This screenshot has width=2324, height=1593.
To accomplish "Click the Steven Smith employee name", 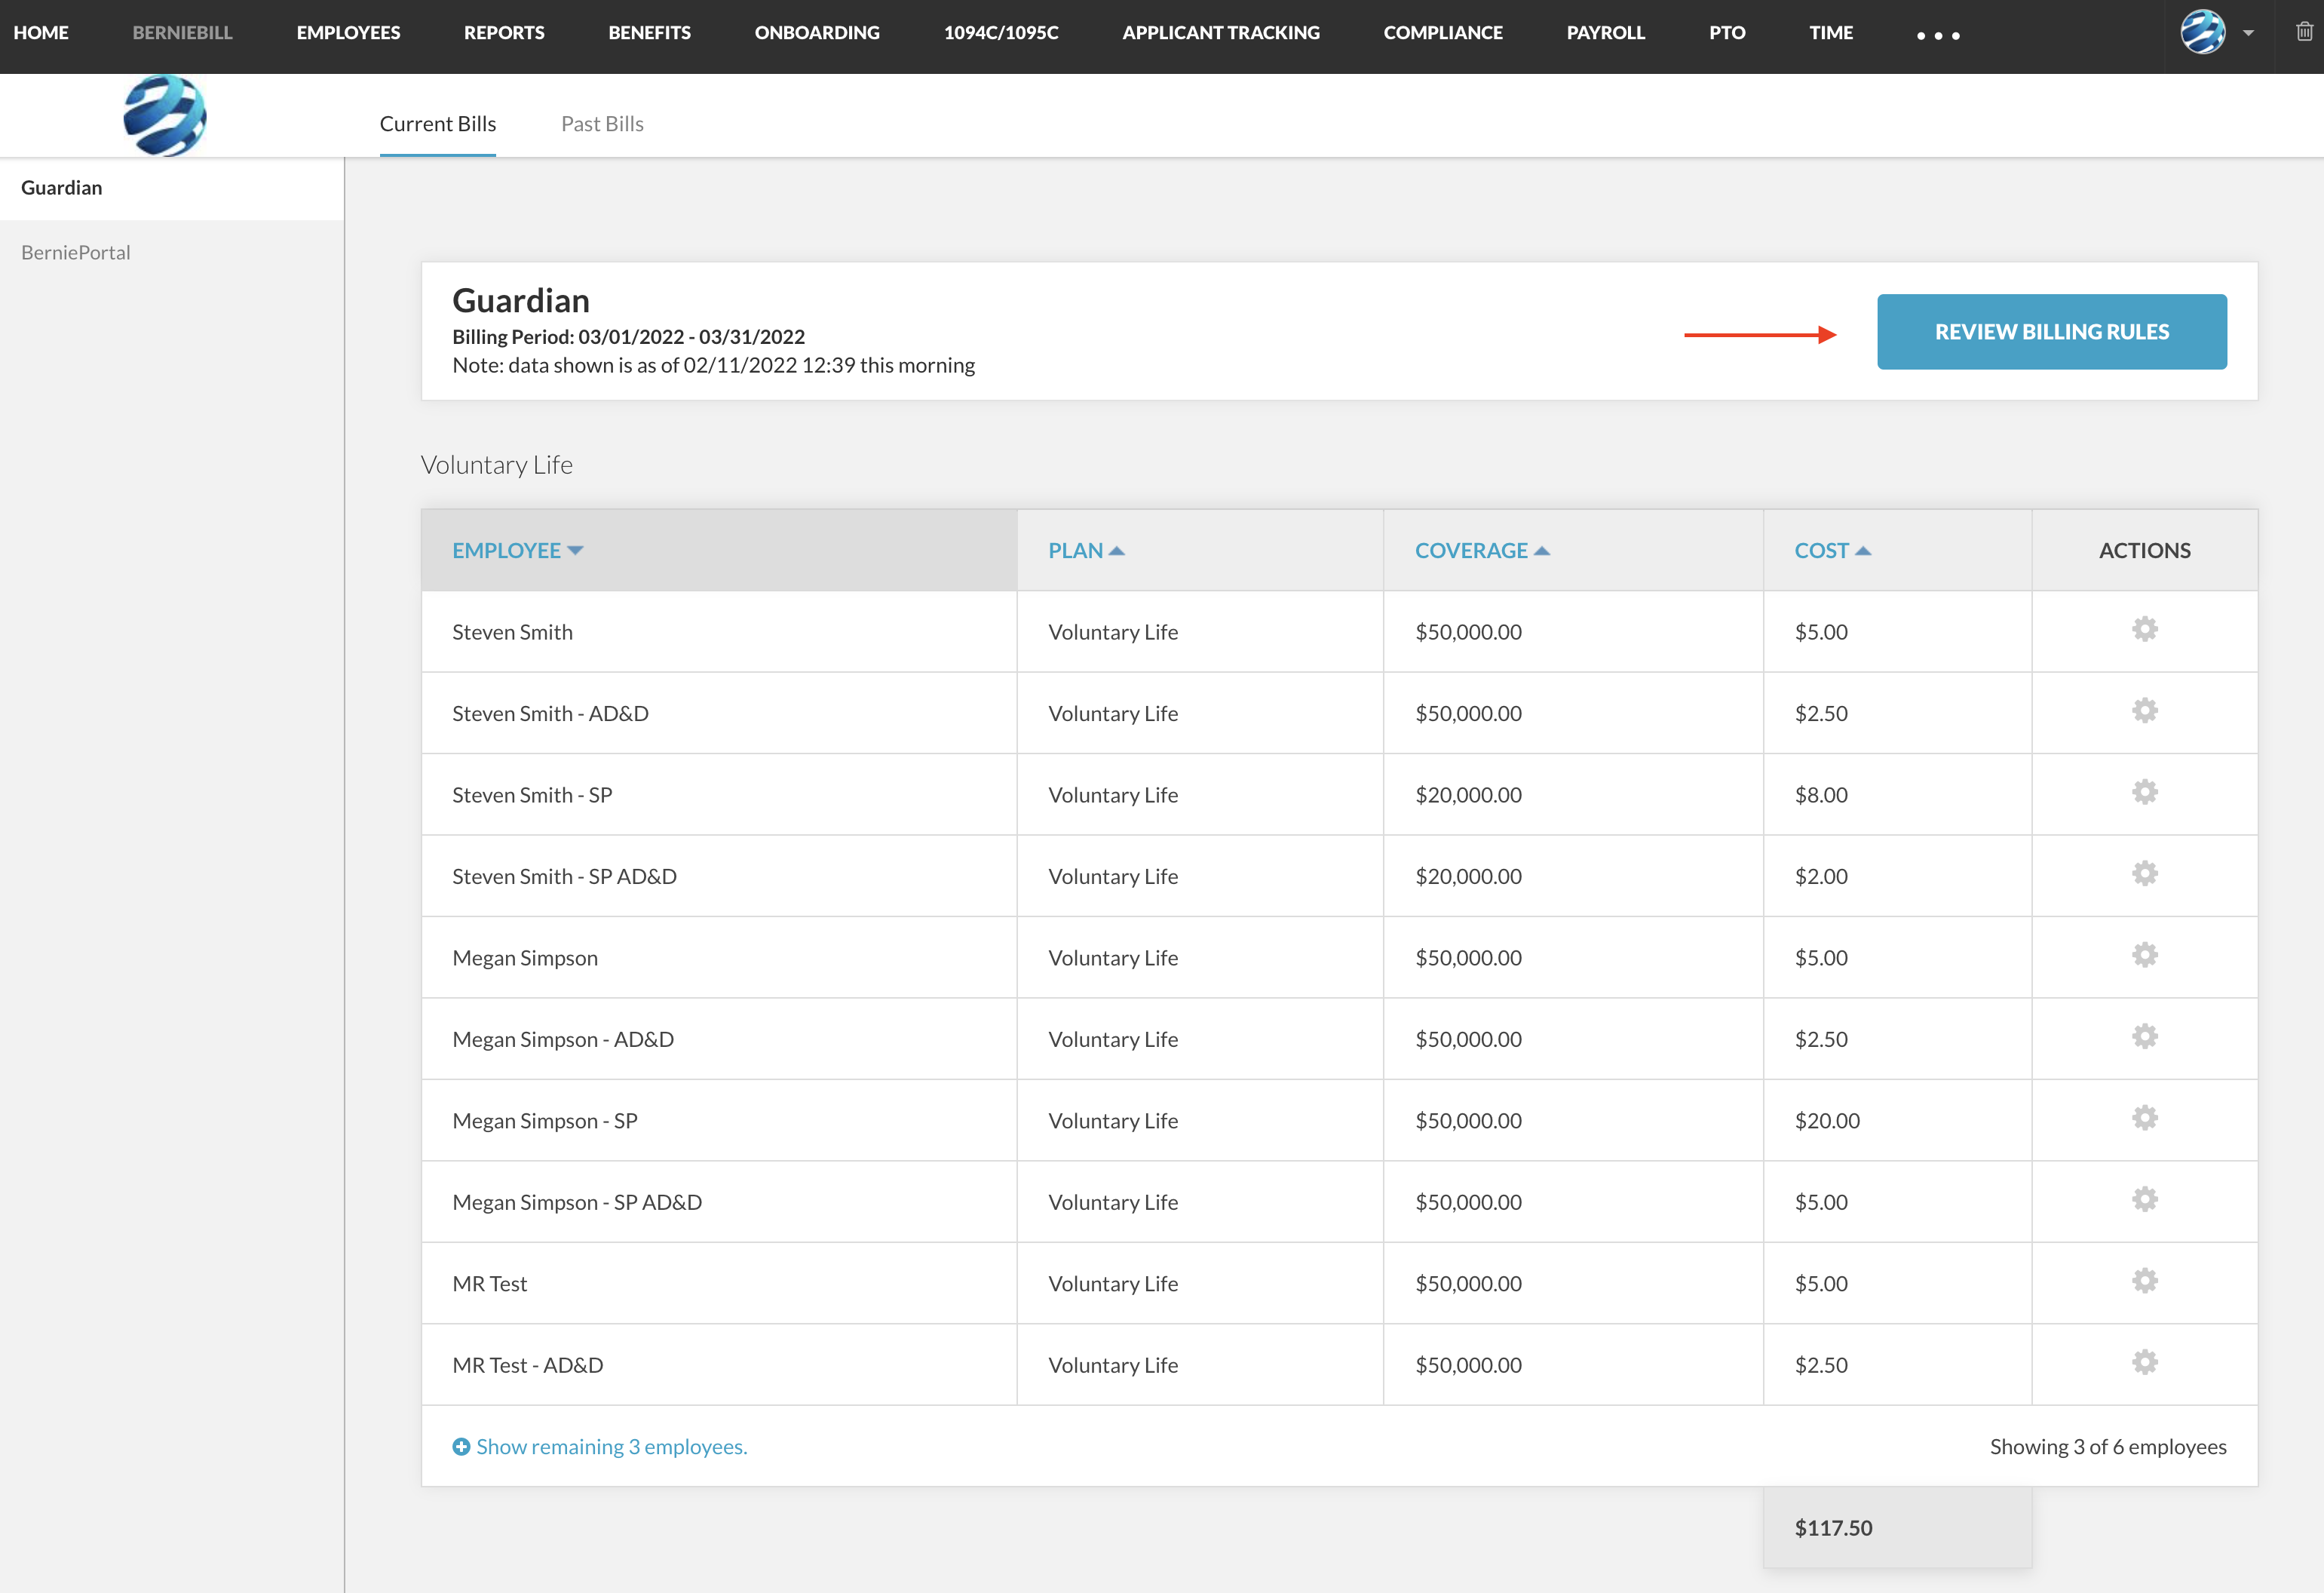I will 512,632.
